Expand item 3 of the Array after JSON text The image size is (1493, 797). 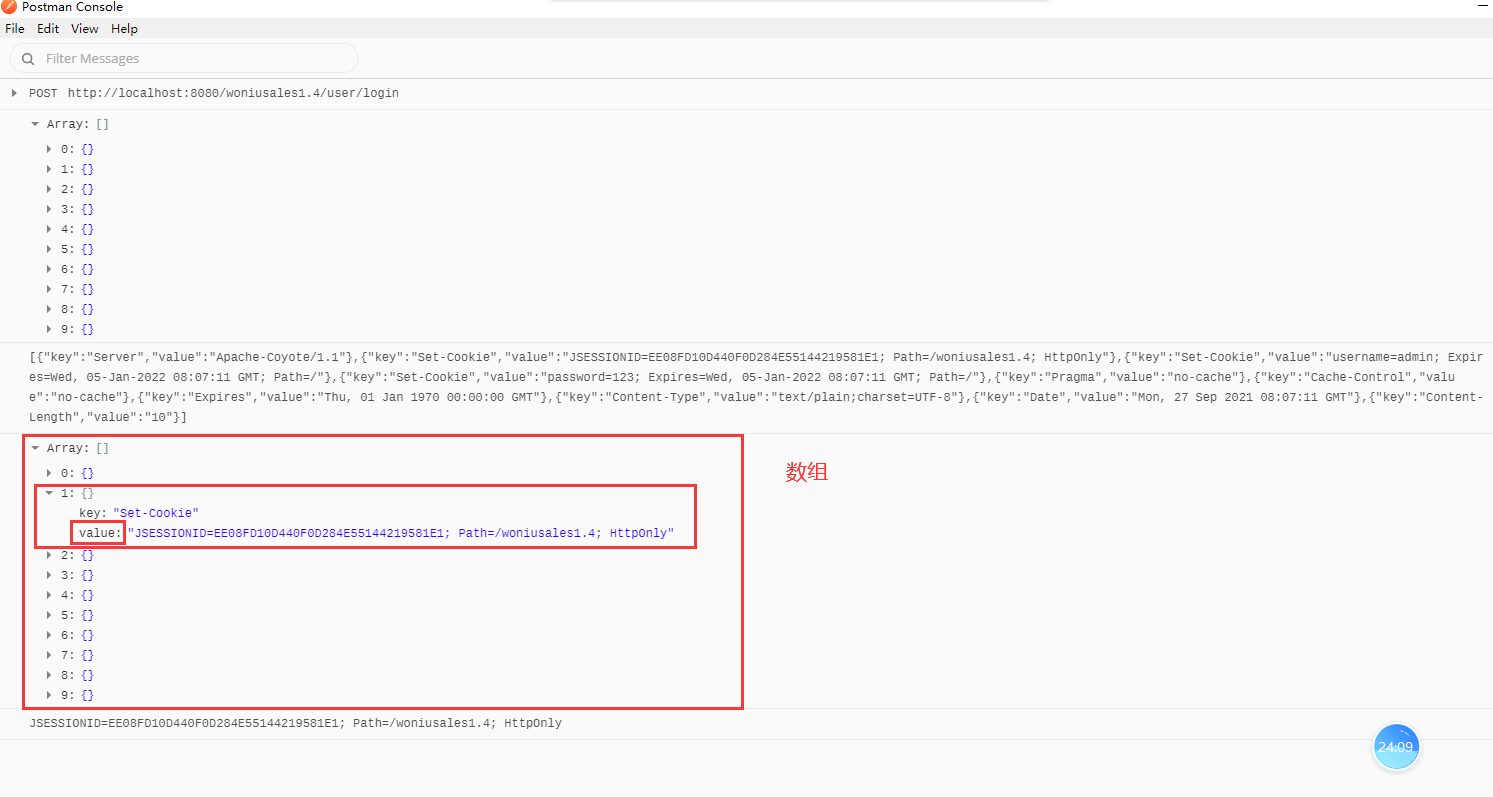(49, 575)
